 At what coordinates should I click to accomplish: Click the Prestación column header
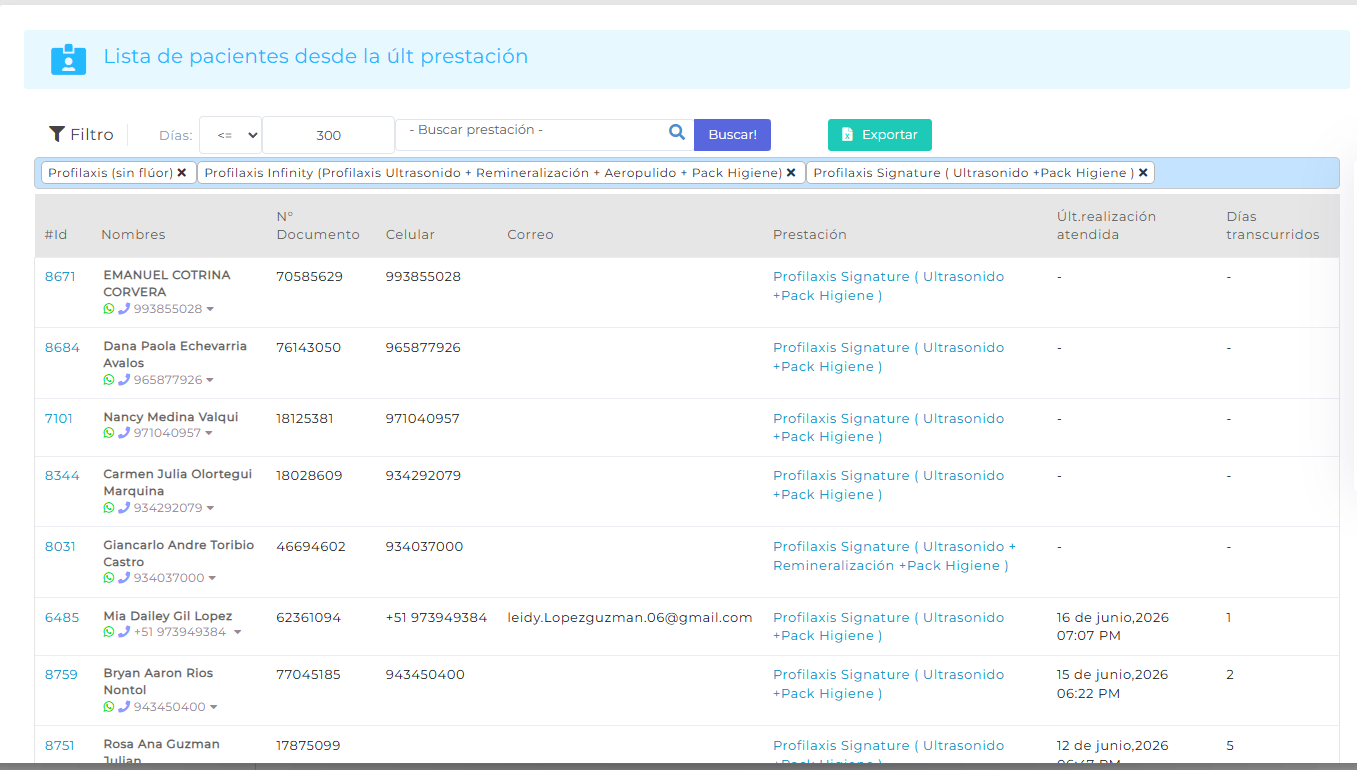click(810, 235)
